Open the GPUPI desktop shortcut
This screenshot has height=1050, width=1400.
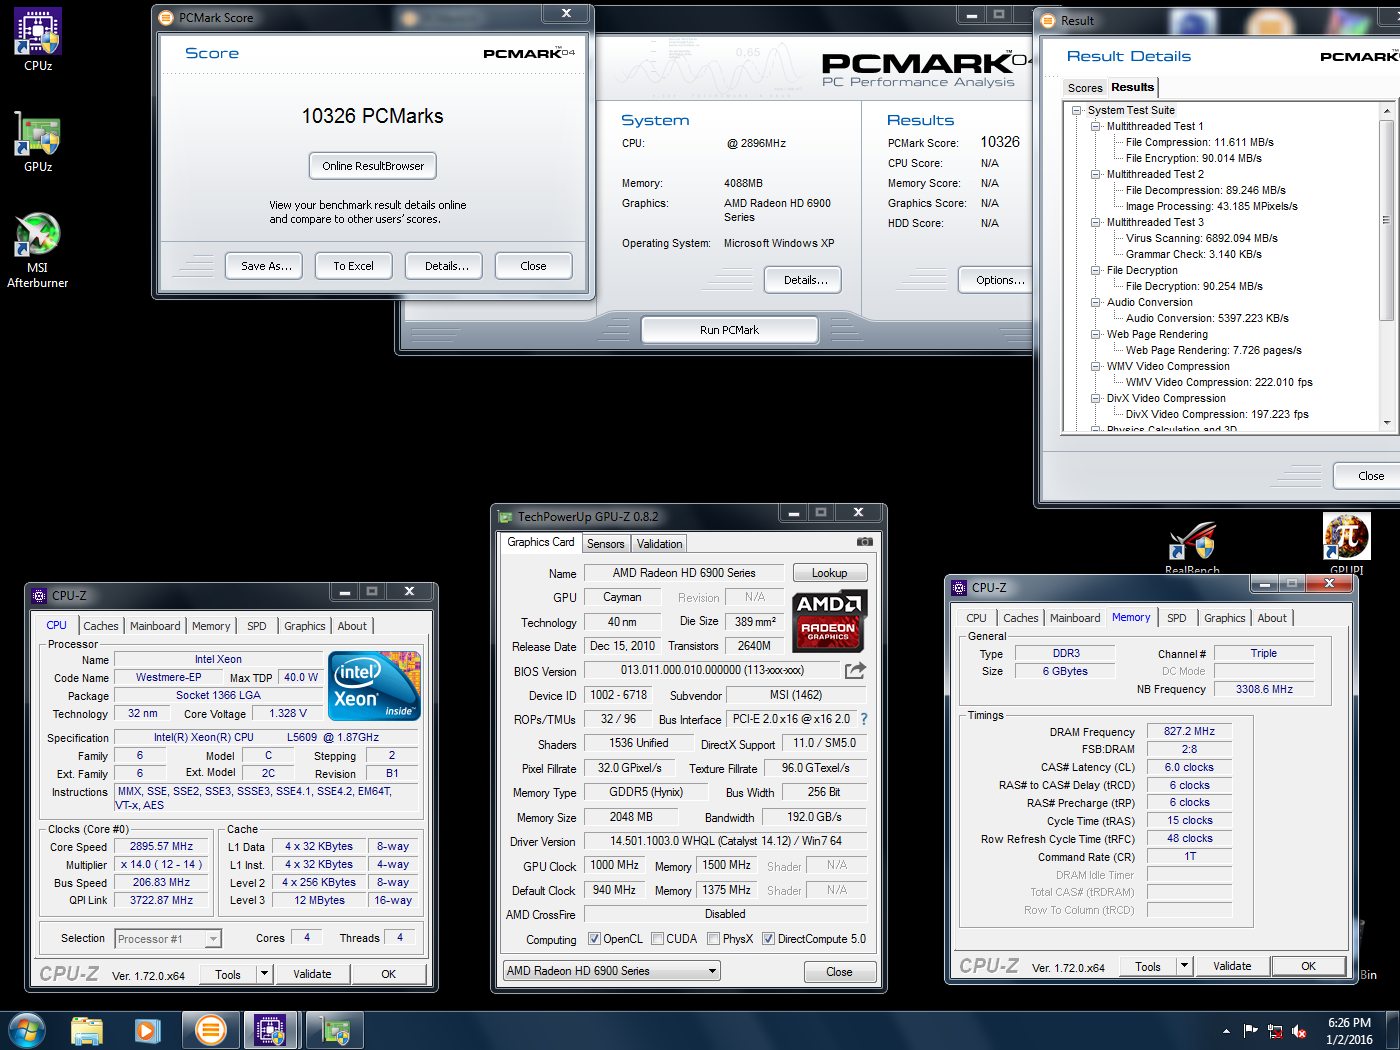click(1346, 545)
